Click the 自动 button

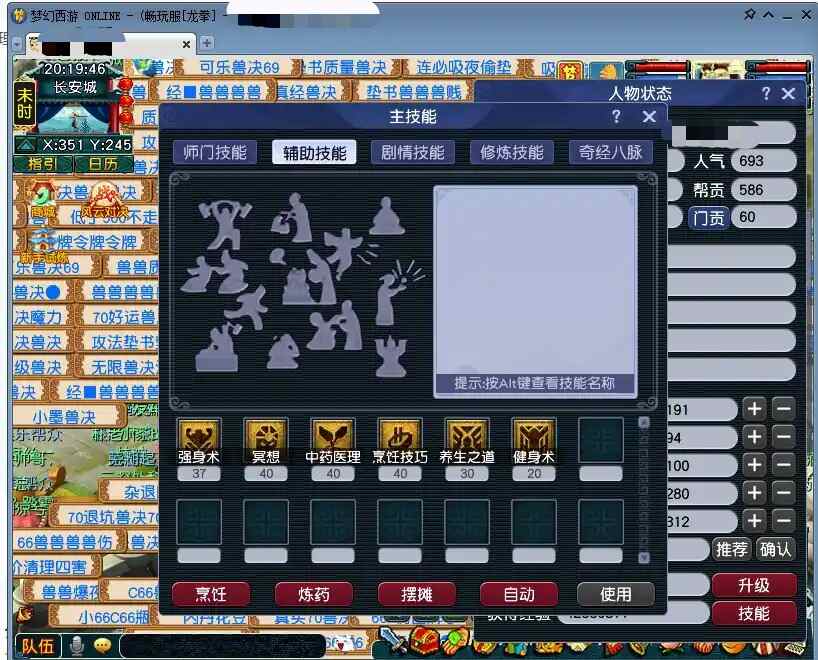519,594
